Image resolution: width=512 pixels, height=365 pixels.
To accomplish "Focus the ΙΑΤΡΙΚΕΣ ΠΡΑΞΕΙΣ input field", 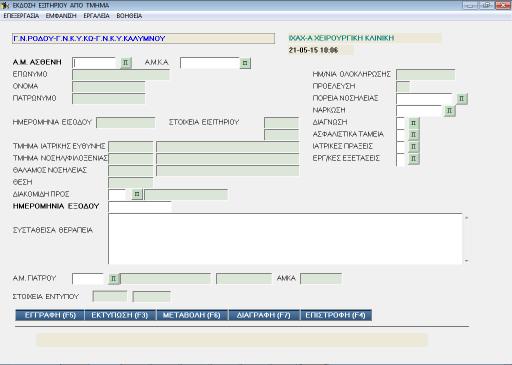I will [x=401, y=147].
